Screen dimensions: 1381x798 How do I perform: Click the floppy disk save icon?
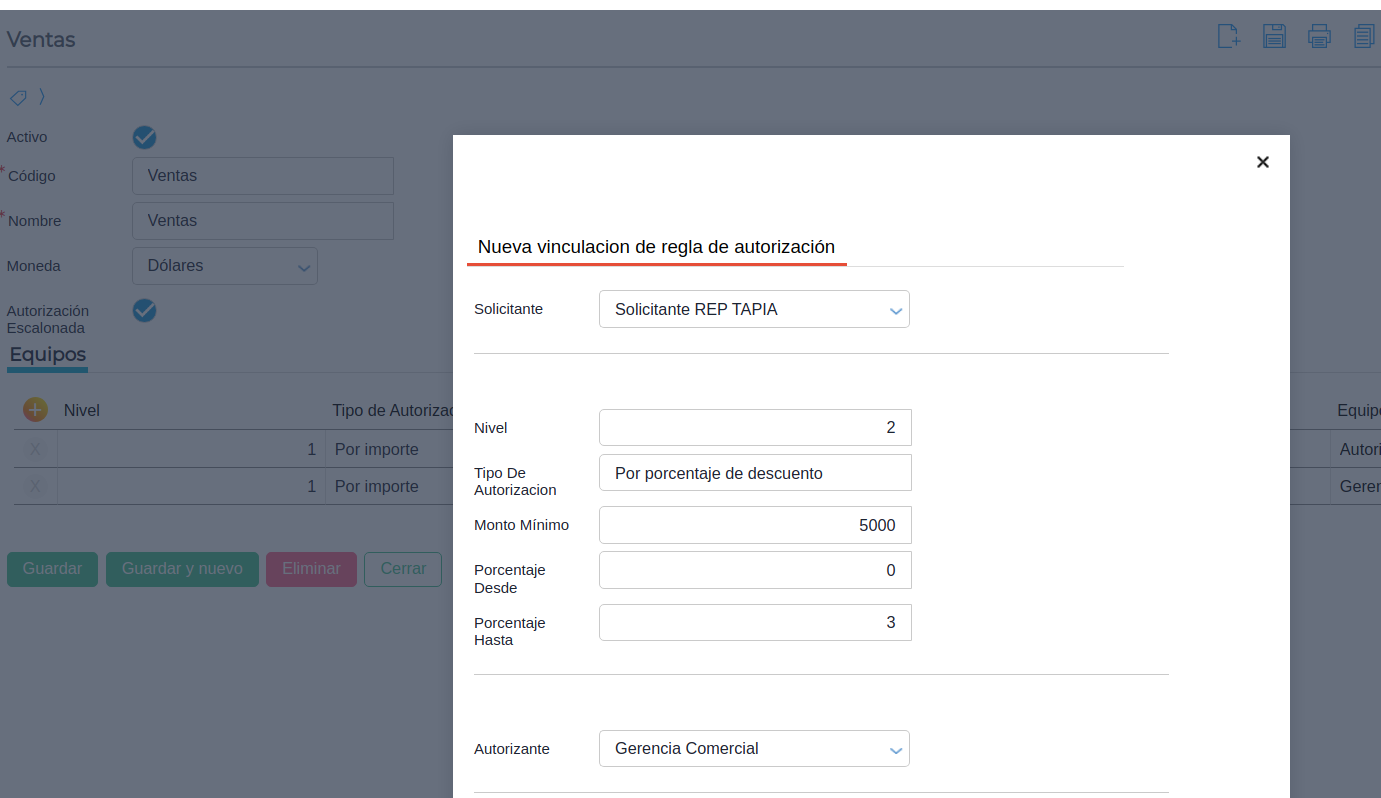pyautogui.click(x=1274, y=37)
